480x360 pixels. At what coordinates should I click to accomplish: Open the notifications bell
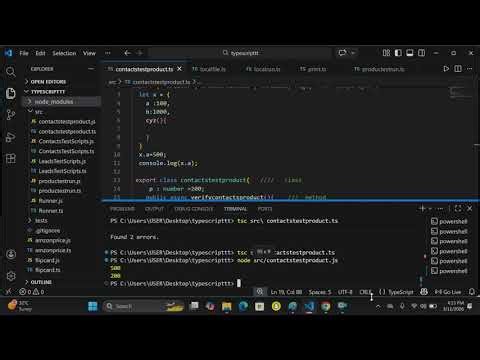click(x=472, y=292)
